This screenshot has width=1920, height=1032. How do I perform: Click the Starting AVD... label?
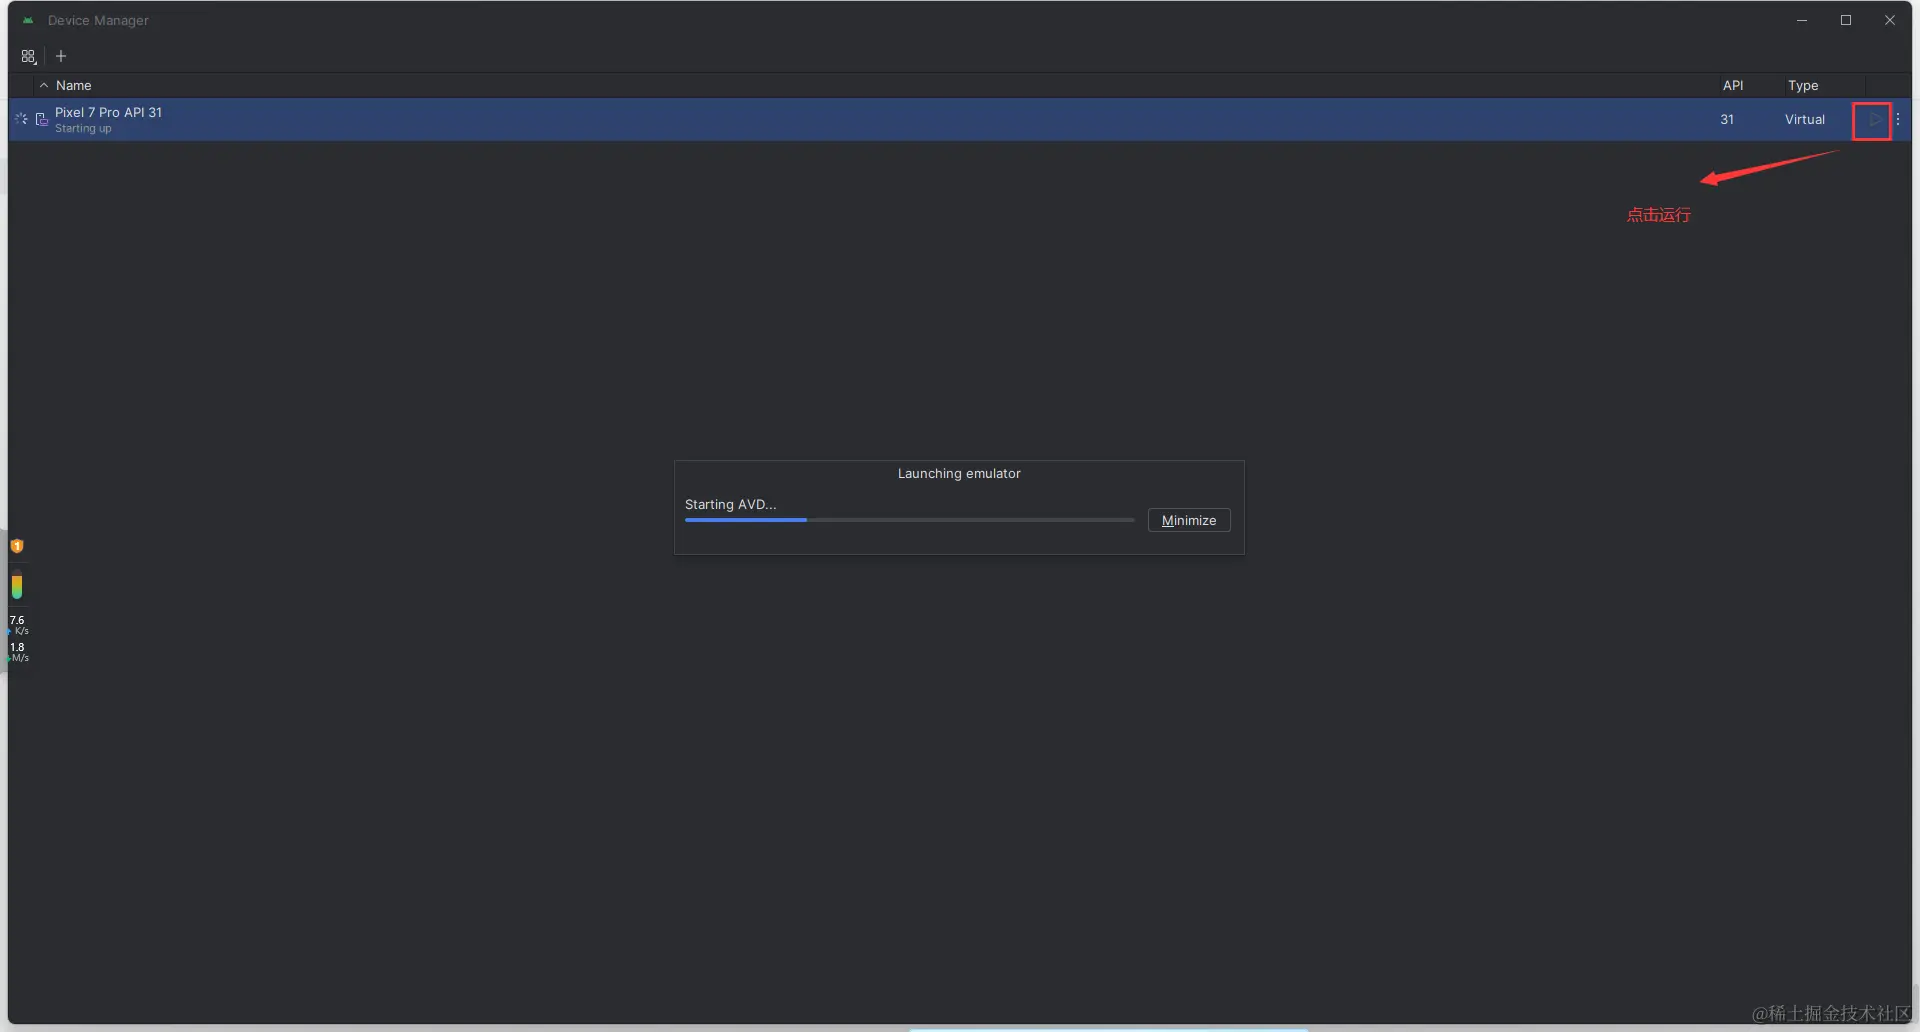[x=730, y=504]
